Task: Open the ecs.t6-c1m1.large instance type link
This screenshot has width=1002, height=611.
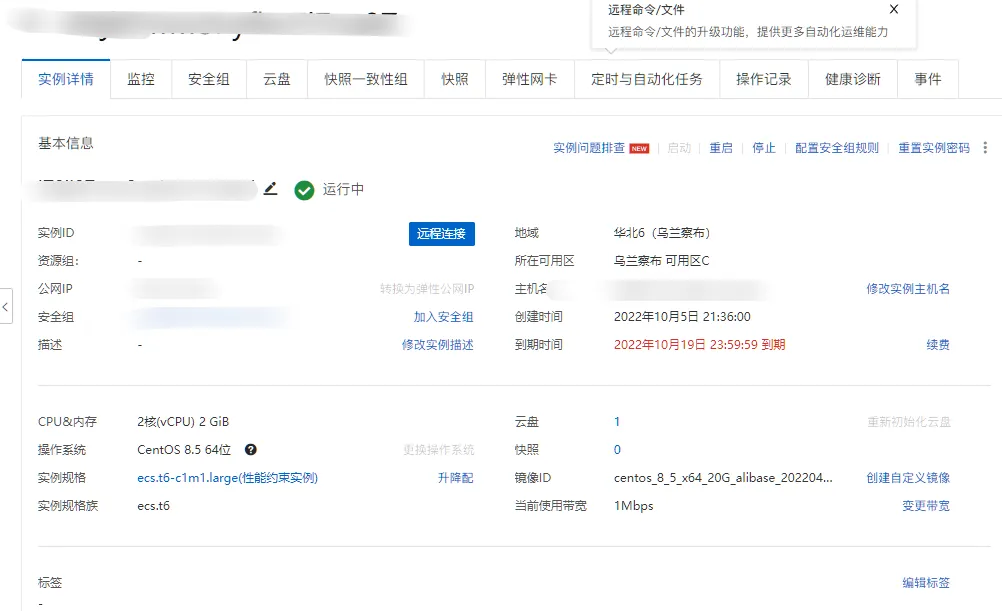Action: (227, 477)
